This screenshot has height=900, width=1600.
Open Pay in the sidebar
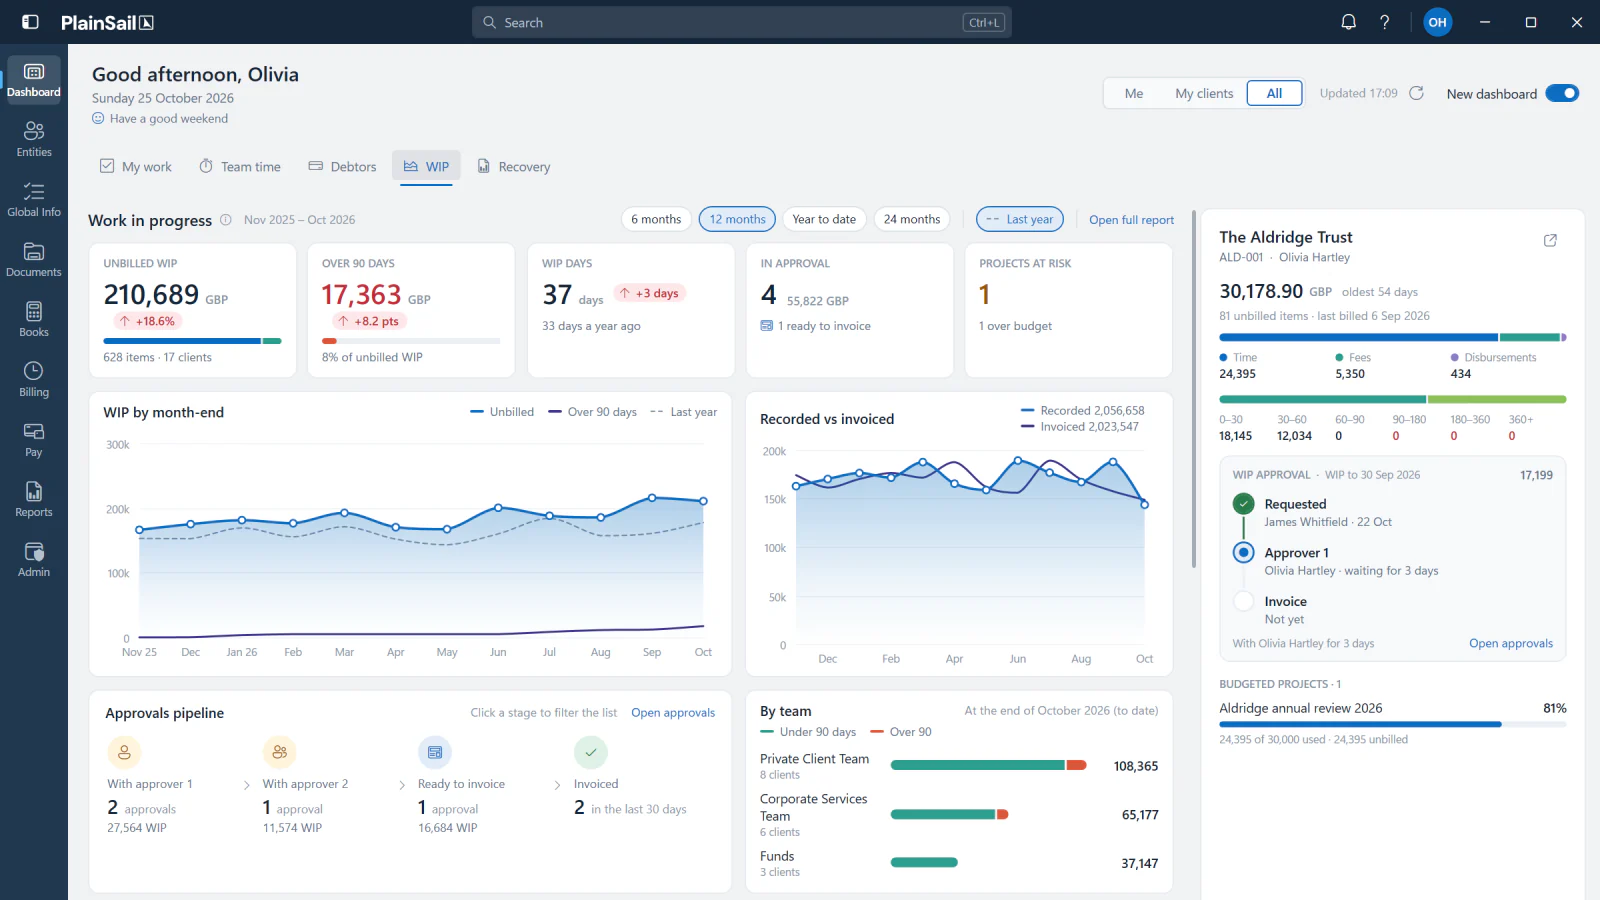point(34,440)
